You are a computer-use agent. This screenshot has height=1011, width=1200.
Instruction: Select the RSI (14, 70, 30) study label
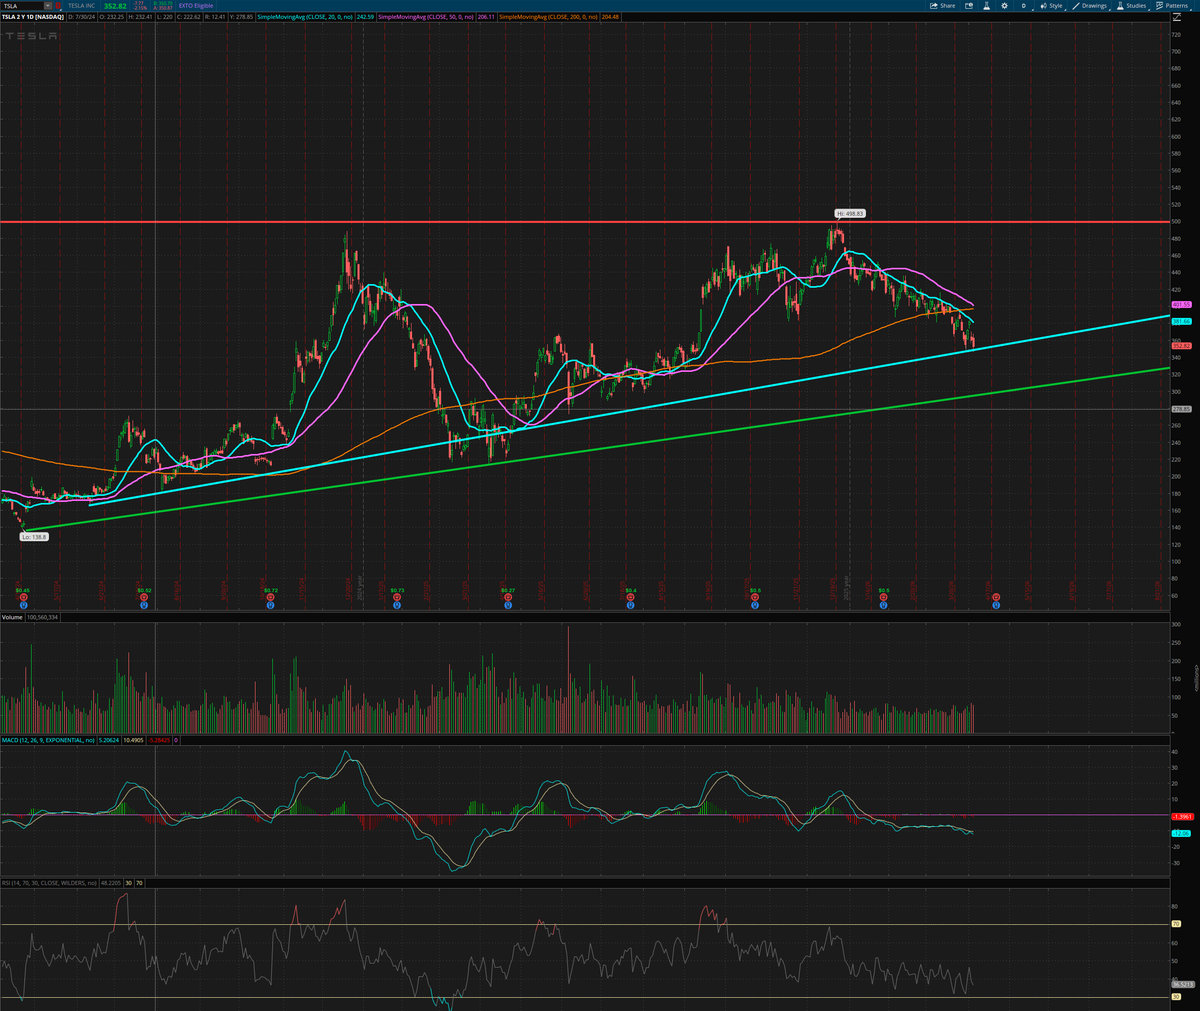50,883
